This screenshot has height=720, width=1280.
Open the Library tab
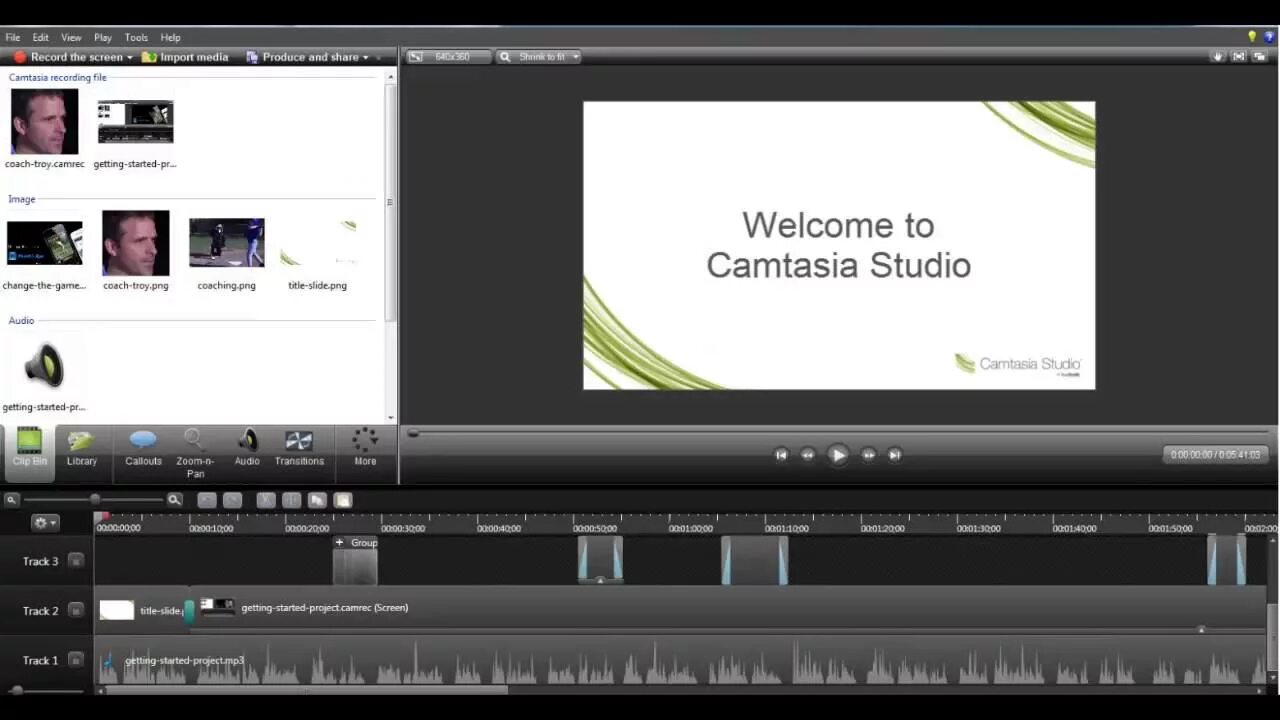pos(82,446)
